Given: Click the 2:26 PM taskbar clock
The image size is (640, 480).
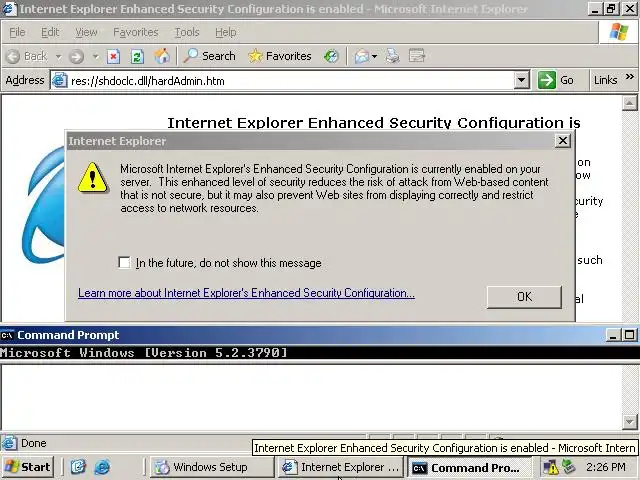Looking at the screenshot, I should coord(605,467).
